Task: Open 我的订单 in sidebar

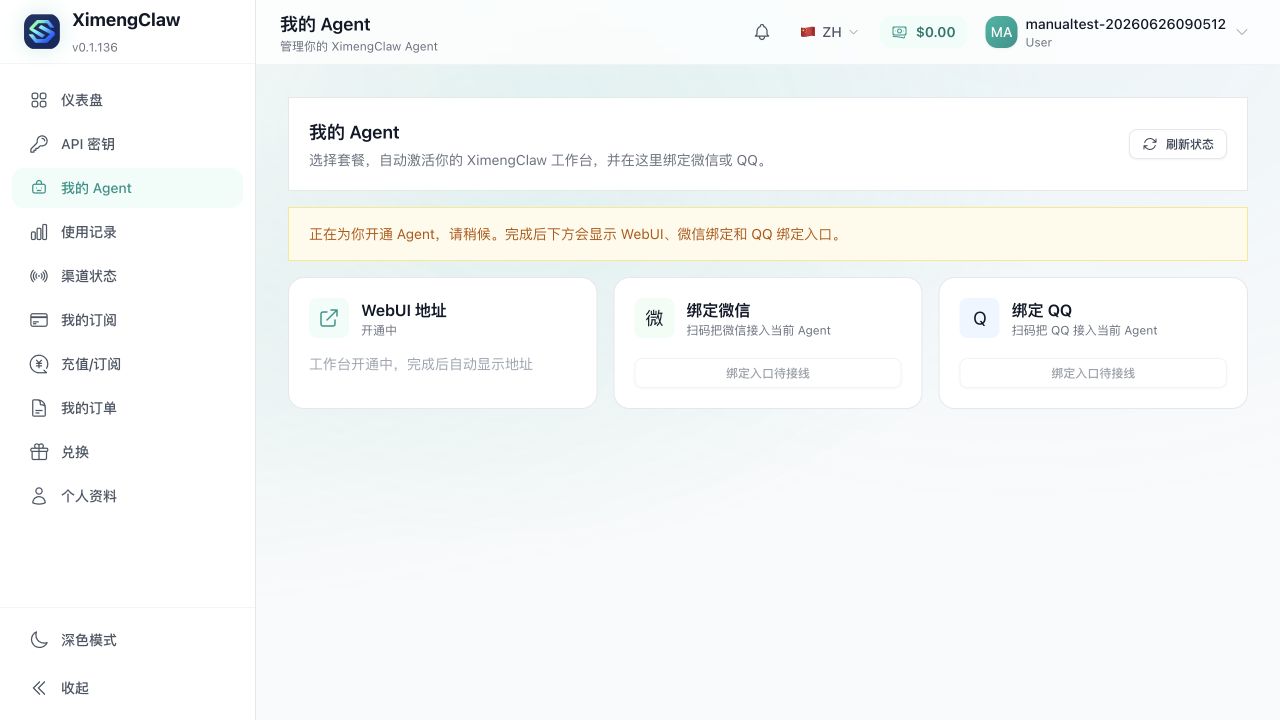Action: click(x=128, y=408)
